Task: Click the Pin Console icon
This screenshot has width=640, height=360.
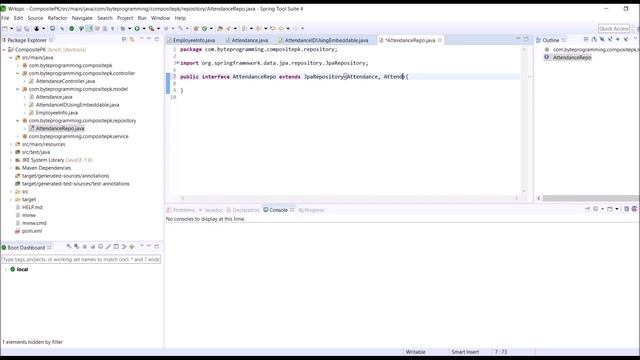Action: 587,209
